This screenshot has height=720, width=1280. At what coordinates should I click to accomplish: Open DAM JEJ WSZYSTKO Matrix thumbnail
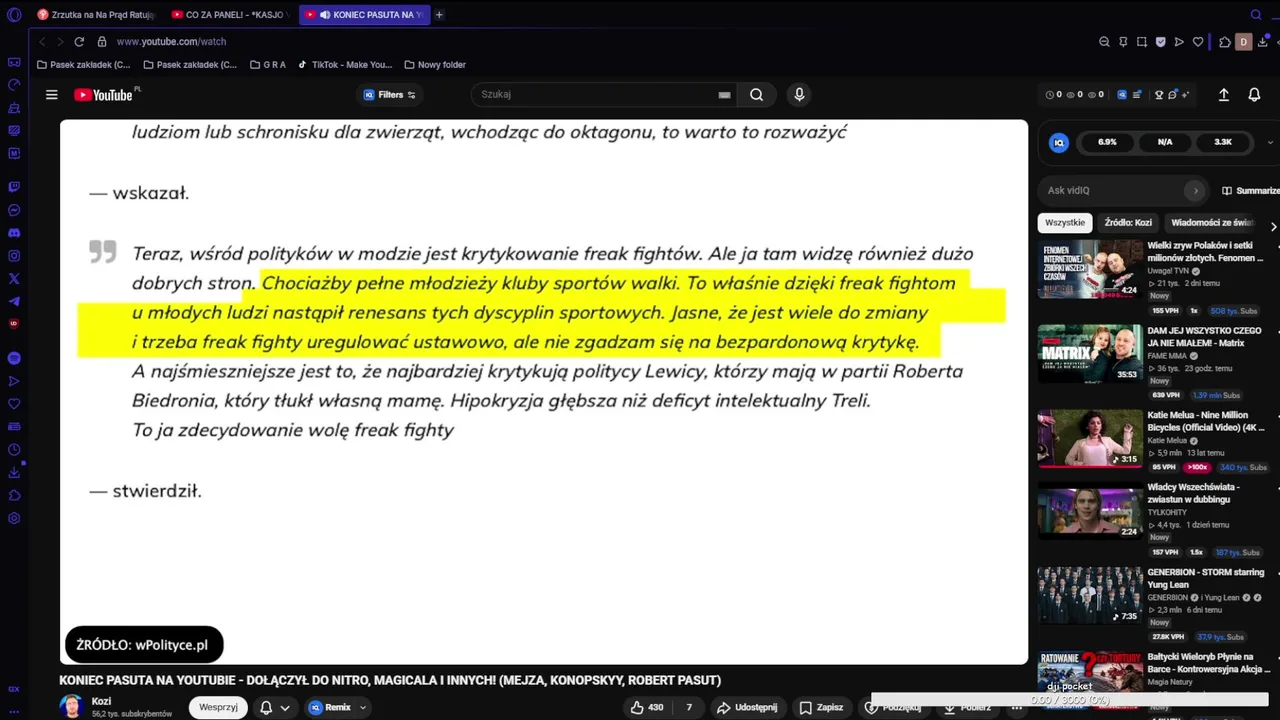pyautogui.click(x=1090, y=354)
